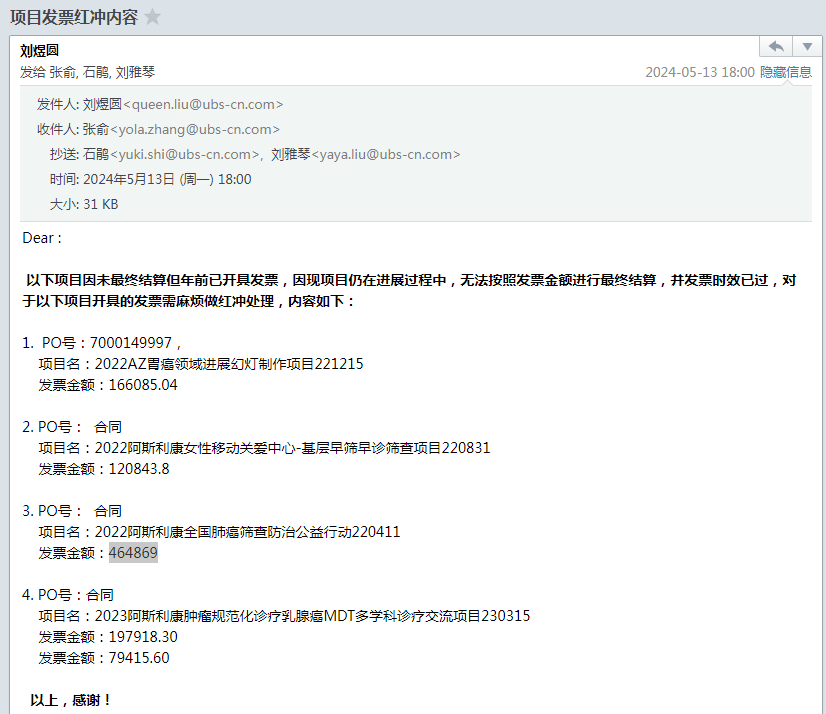The height and width of the screenshot is (714, 826).
Task: Click the invoice amount 166085.04
Action: pos(136,385)
